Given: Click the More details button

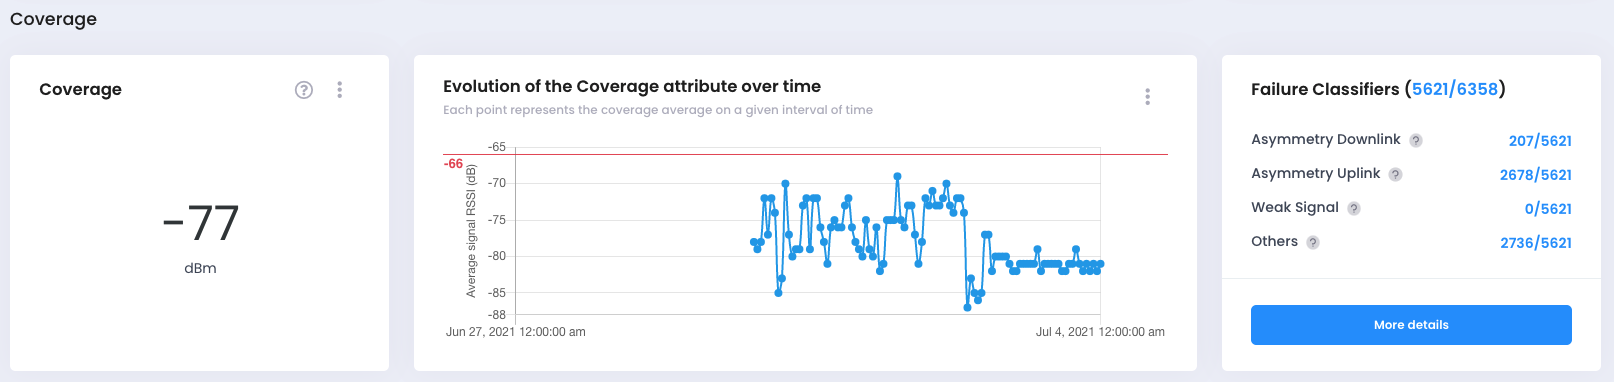Looking at the screenshot, I should pyautogui.click(x=1411, y=325).
